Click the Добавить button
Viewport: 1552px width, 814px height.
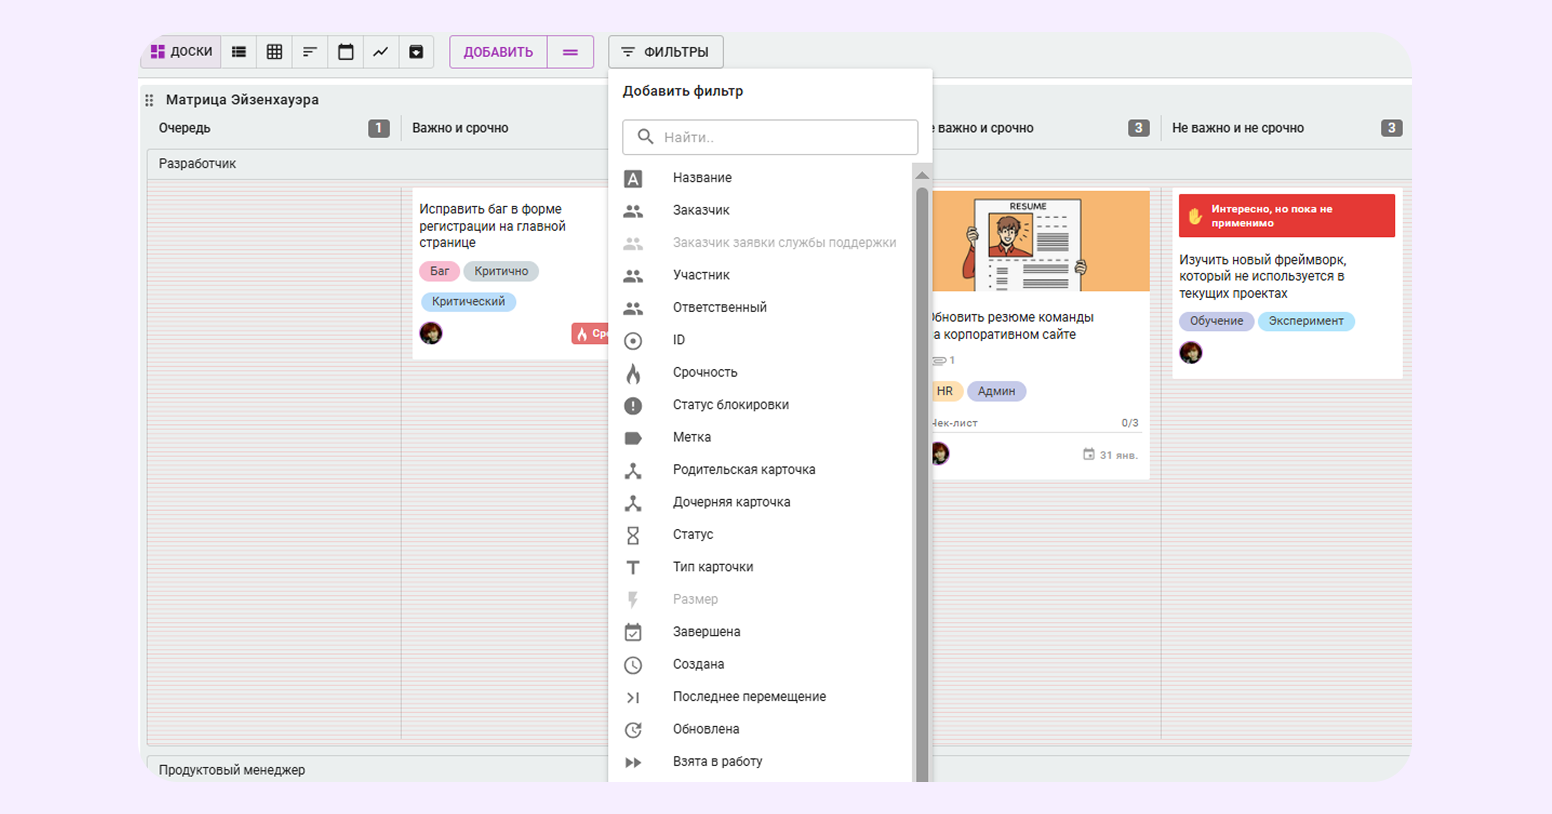[498, 52]
